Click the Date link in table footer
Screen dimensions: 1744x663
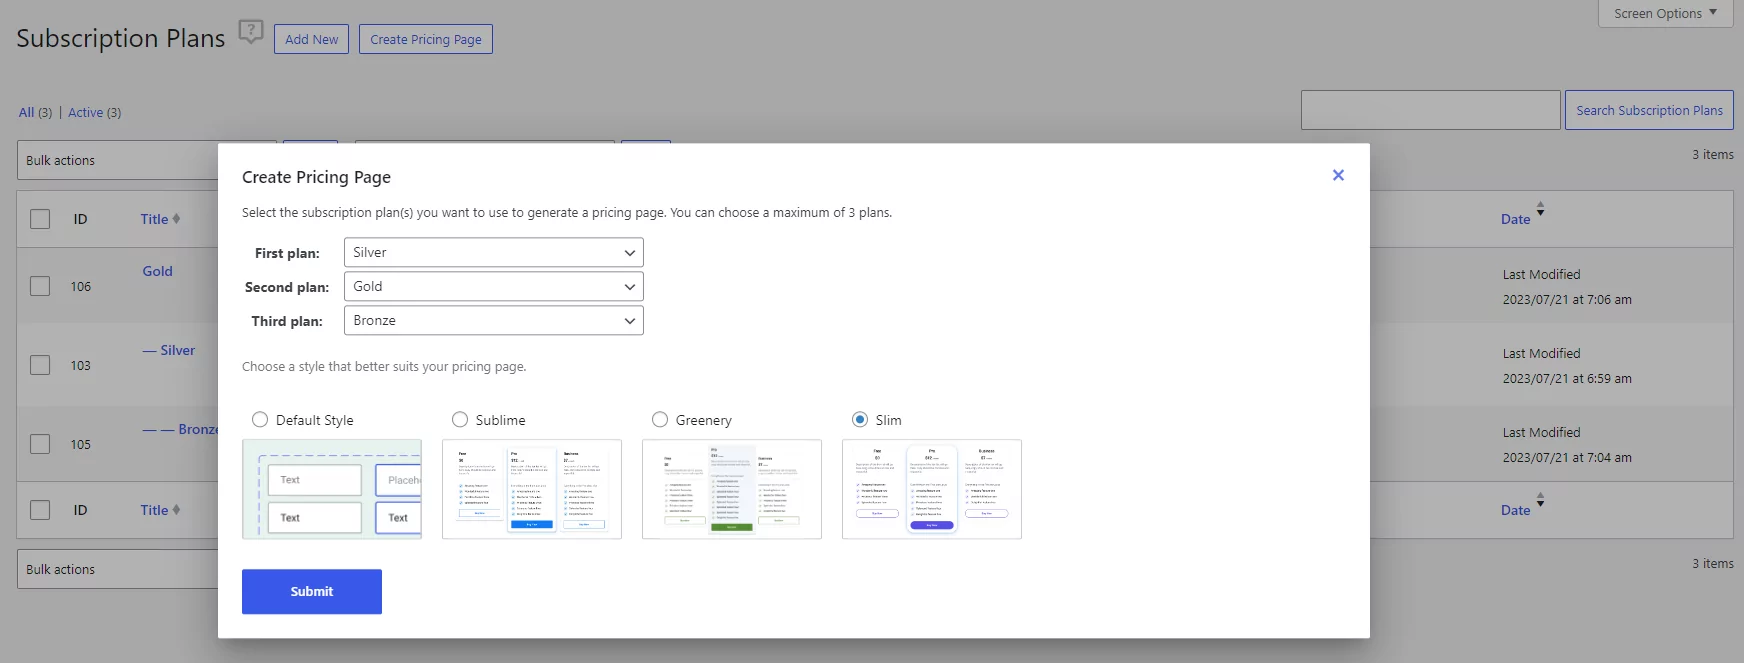pyautogui.click(x=1516, y=510)
